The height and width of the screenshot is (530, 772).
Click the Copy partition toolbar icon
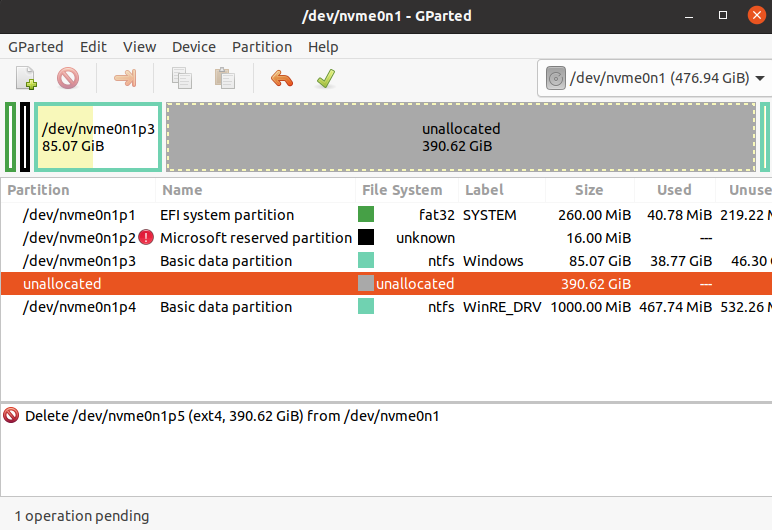coord(182,78)
